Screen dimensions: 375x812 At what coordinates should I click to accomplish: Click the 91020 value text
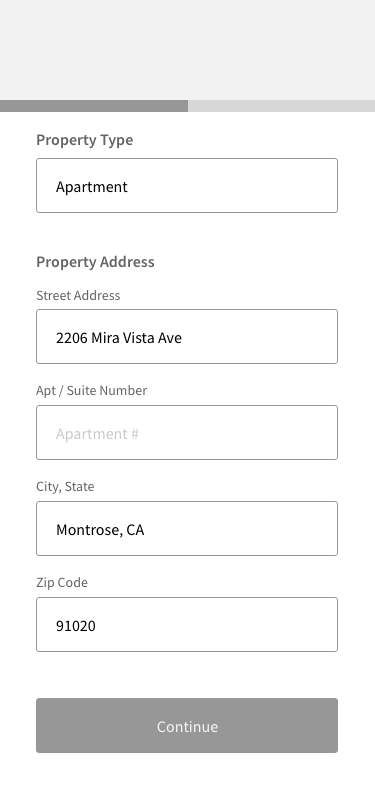(76, 626)
